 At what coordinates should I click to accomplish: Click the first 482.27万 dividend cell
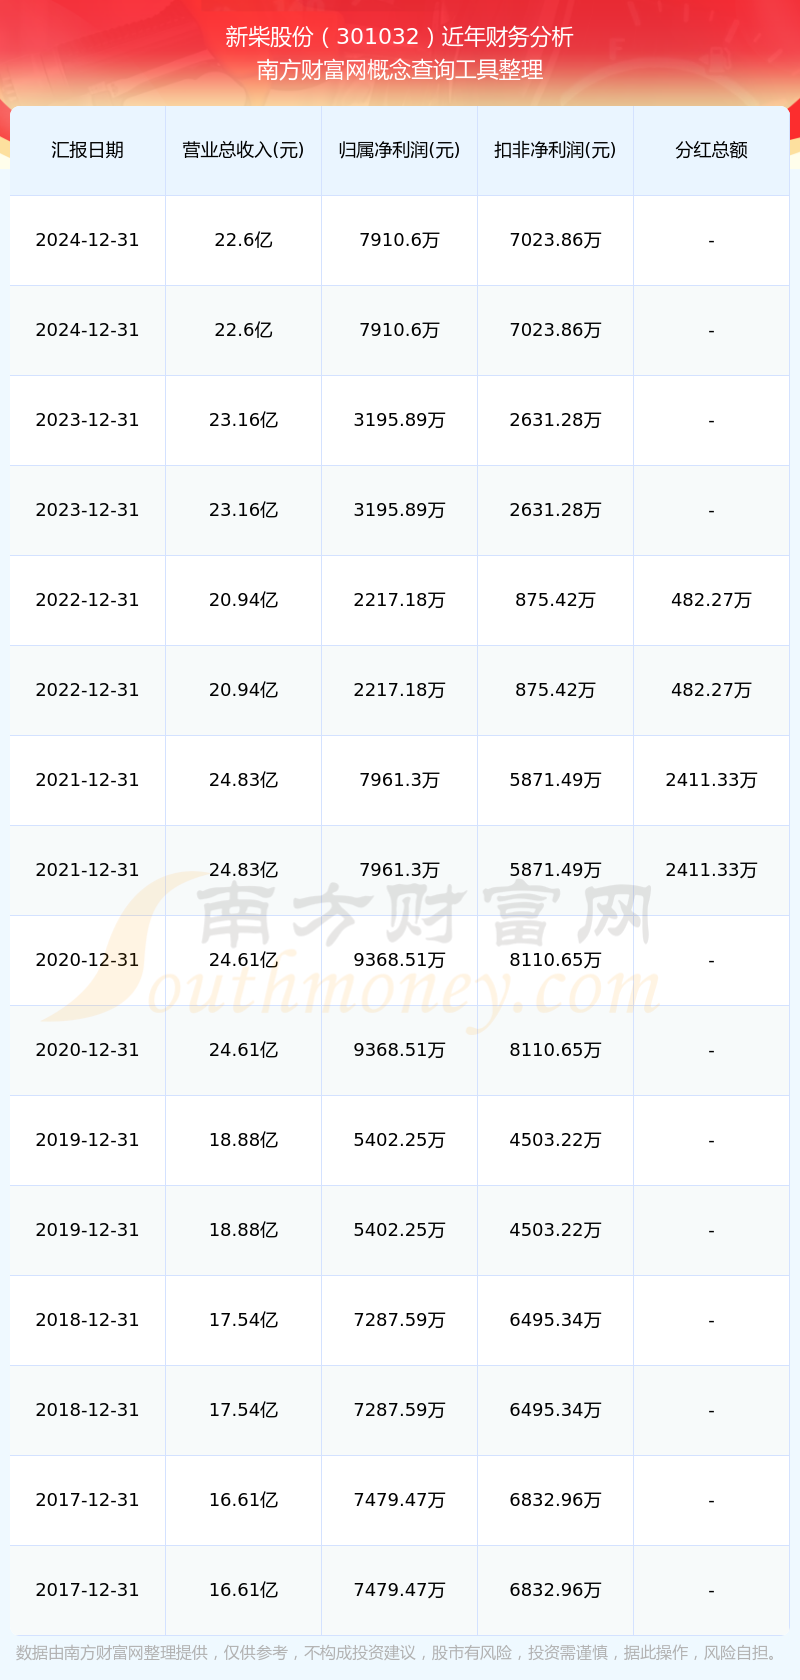pyautogui.click(x=711, y=600)
